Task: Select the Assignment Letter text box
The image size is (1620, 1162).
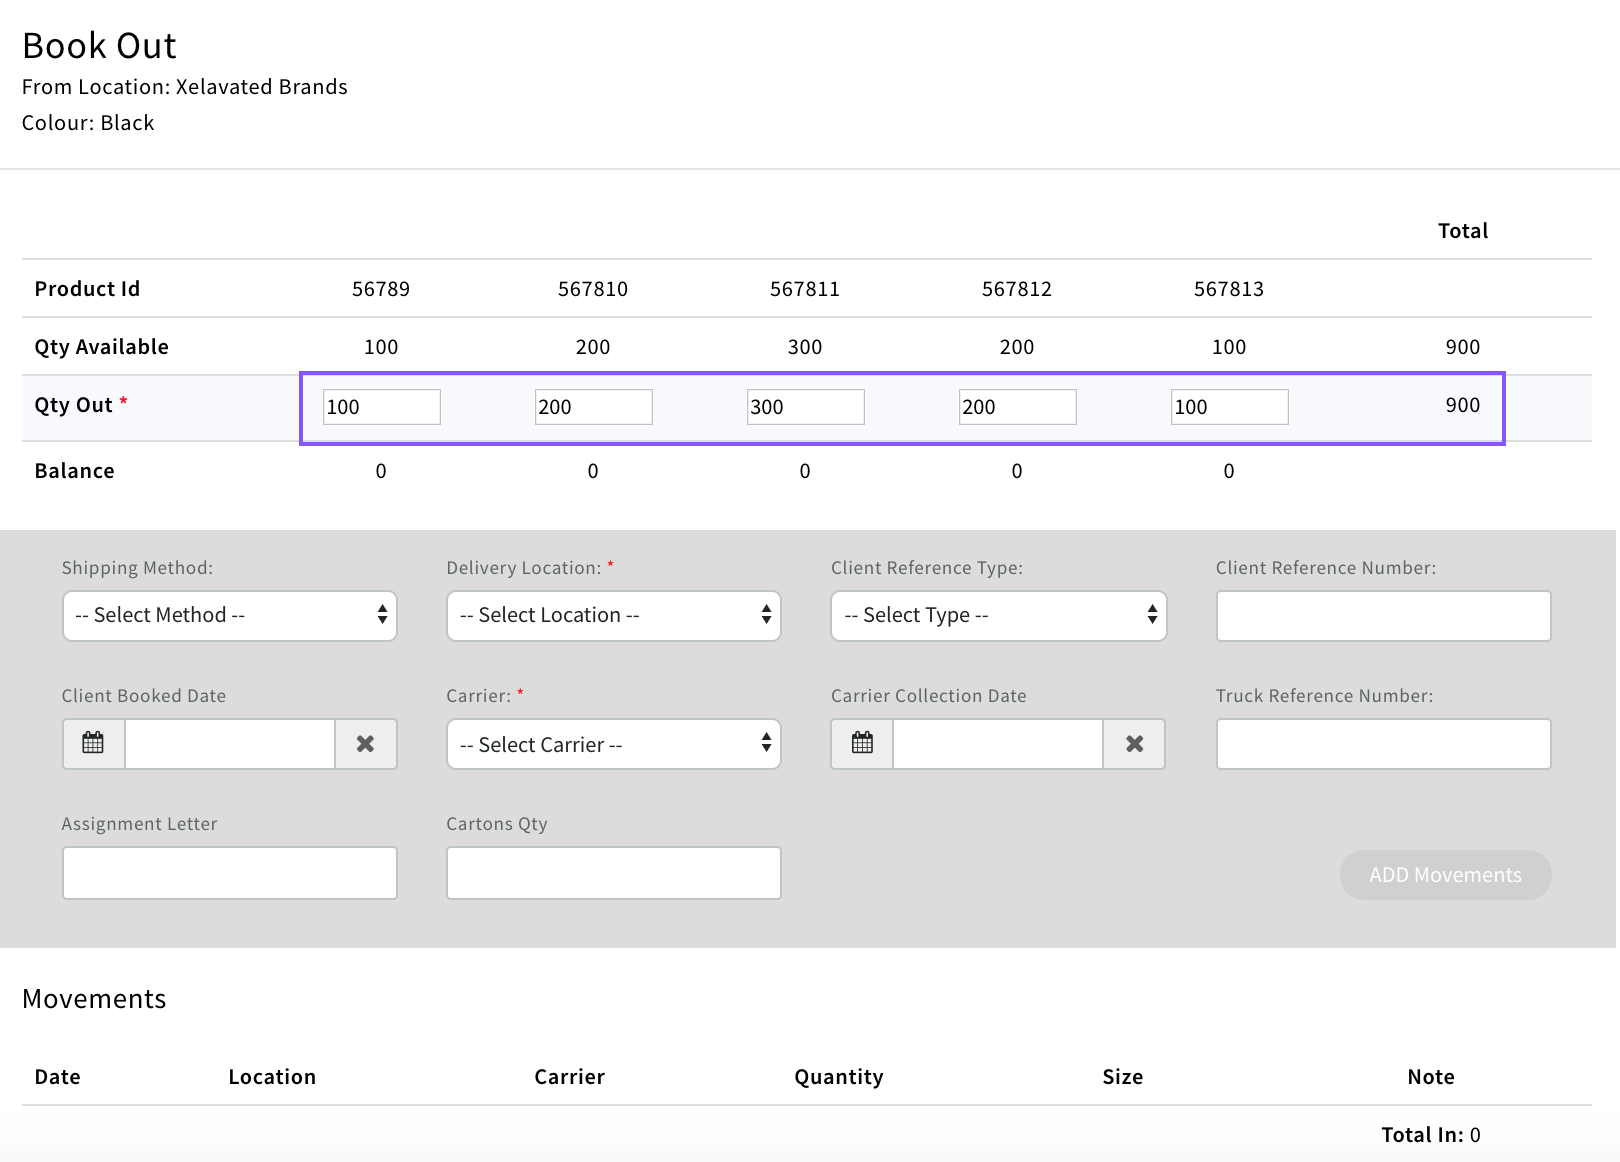Action: tap(230, 873)
